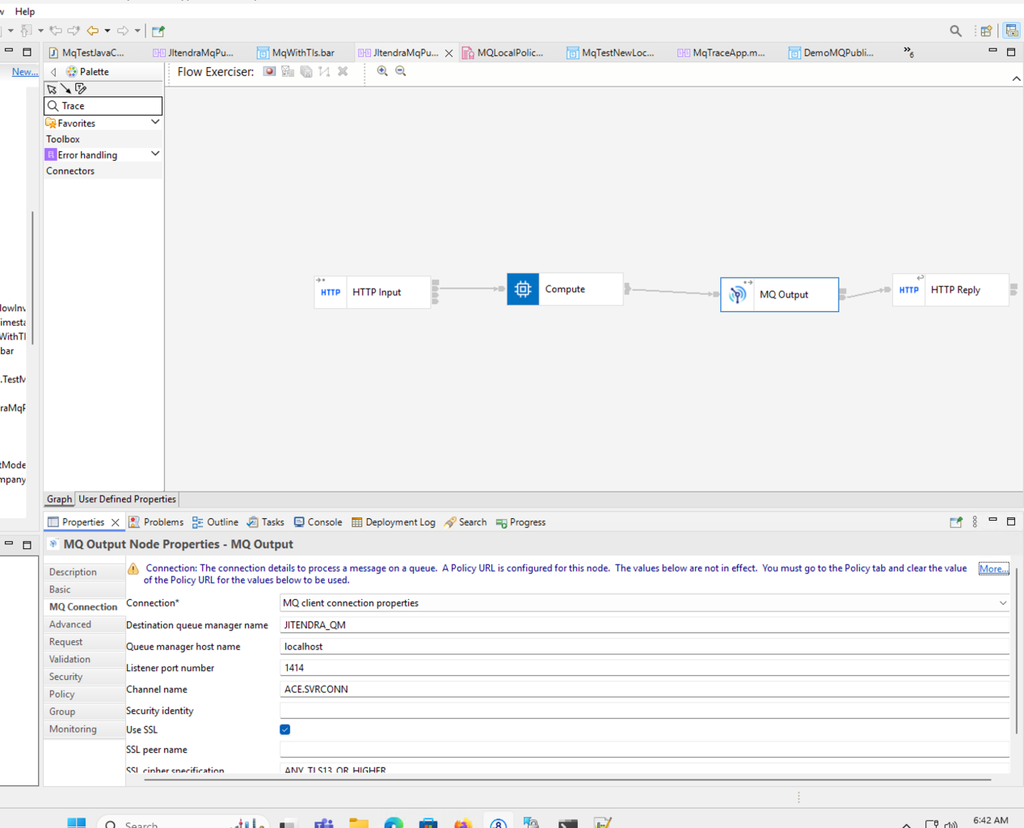Choose the palette selection arrow tool
This screenshot has width=1024, height=828.
tap(52, 89)
